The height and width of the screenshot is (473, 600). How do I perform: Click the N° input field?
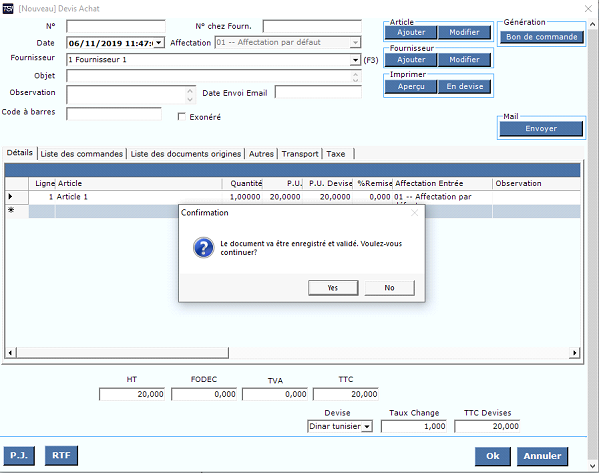coord(116,26)
